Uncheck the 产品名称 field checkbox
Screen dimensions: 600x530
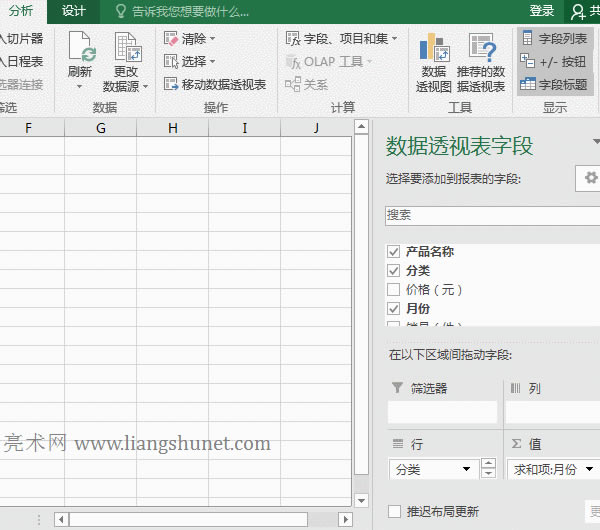(x=393, y=252)
